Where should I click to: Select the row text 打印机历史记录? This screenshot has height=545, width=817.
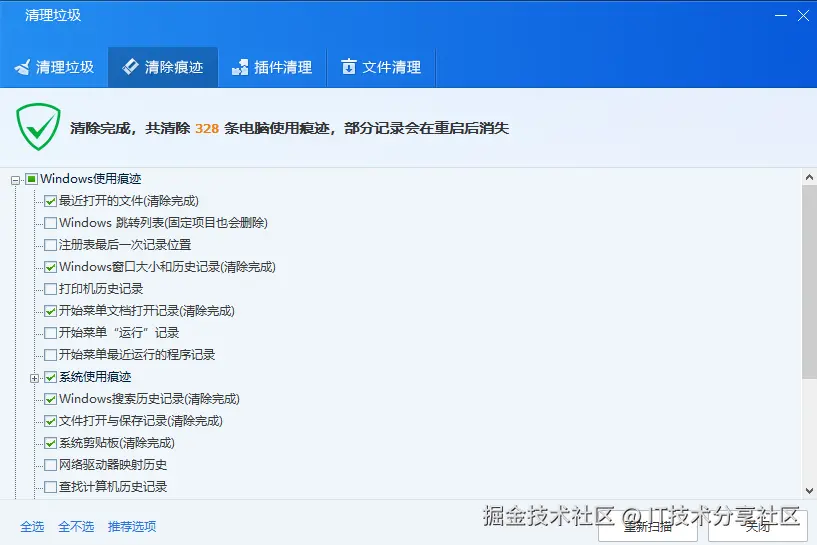point(101,289)
